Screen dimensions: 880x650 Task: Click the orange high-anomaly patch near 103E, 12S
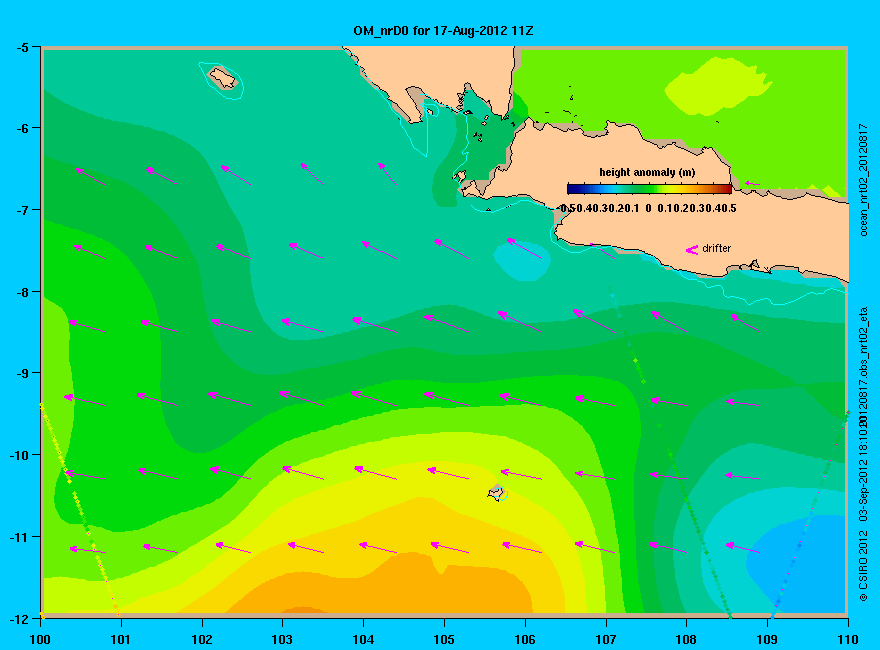pyautogui.click(x=303, y=610)
